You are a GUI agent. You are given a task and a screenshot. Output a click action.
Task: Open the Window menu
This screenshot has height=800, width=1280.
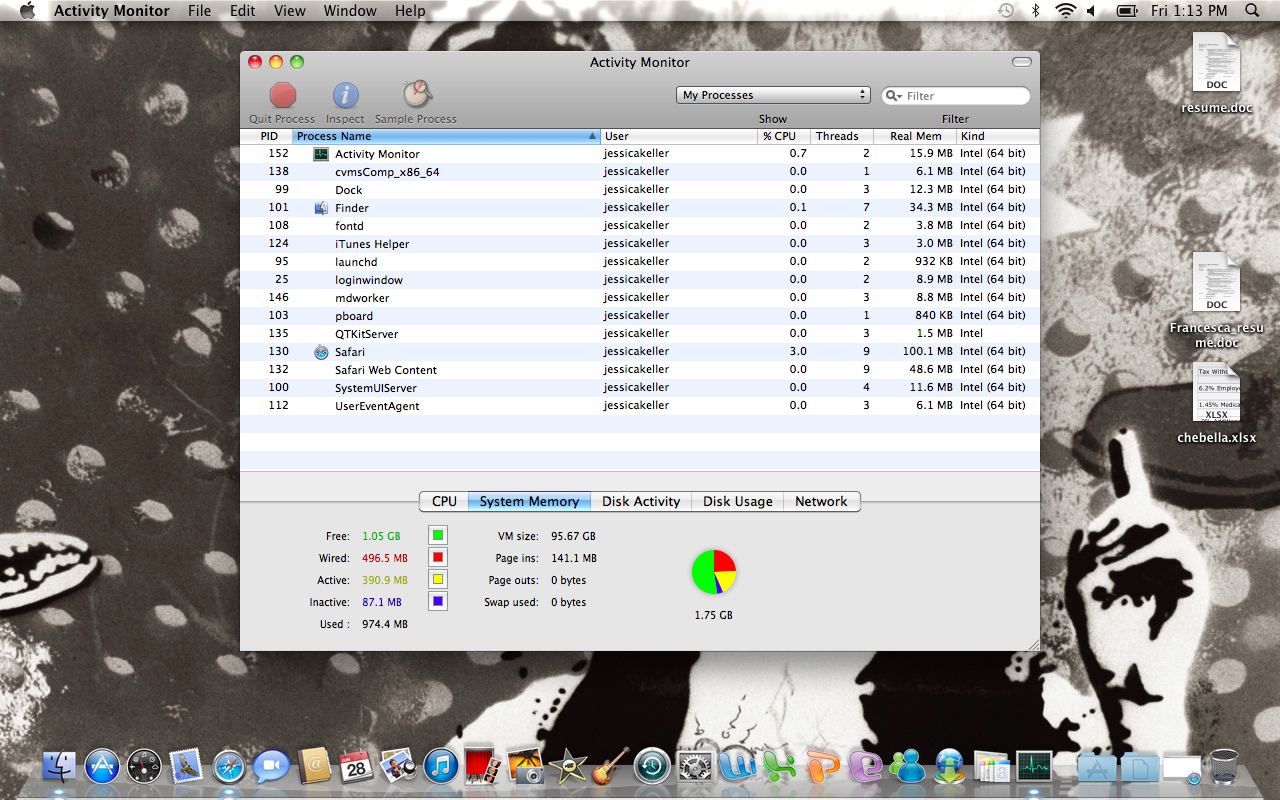(350, 11)
